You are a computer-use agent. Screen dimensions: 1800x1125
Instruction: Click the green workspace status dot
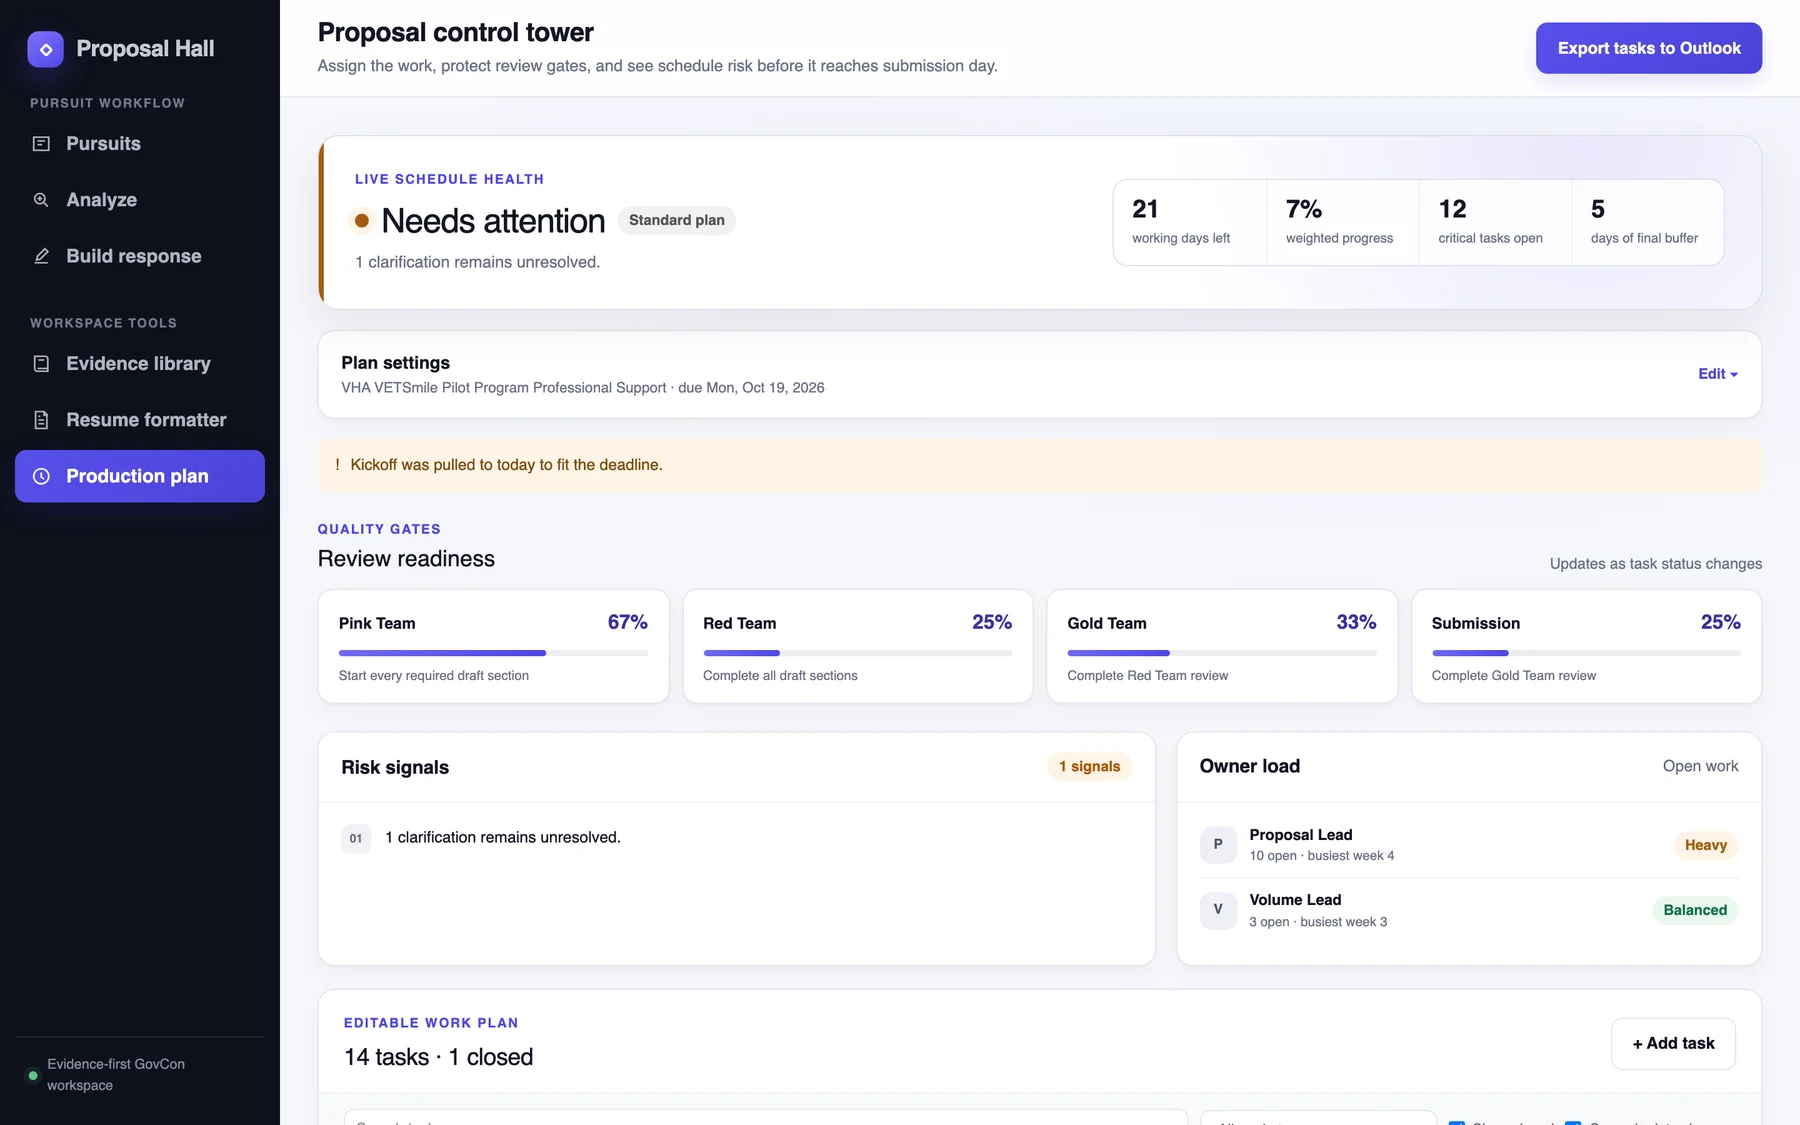tap(33, 1075)
